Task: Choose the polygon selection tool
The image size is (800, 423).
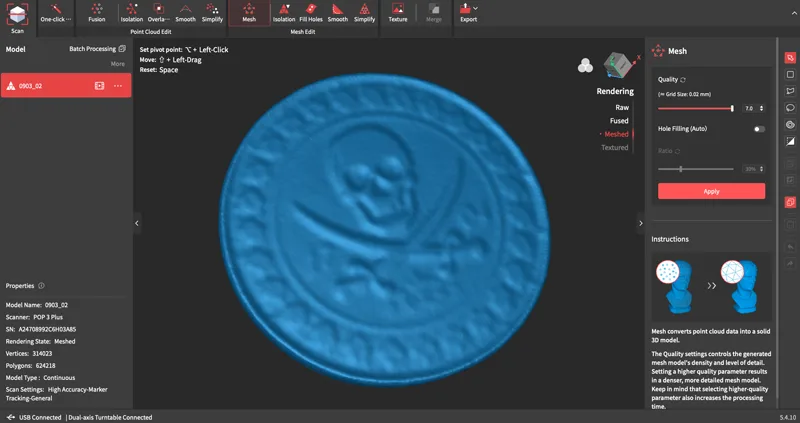Action: (x=790, y=91)
